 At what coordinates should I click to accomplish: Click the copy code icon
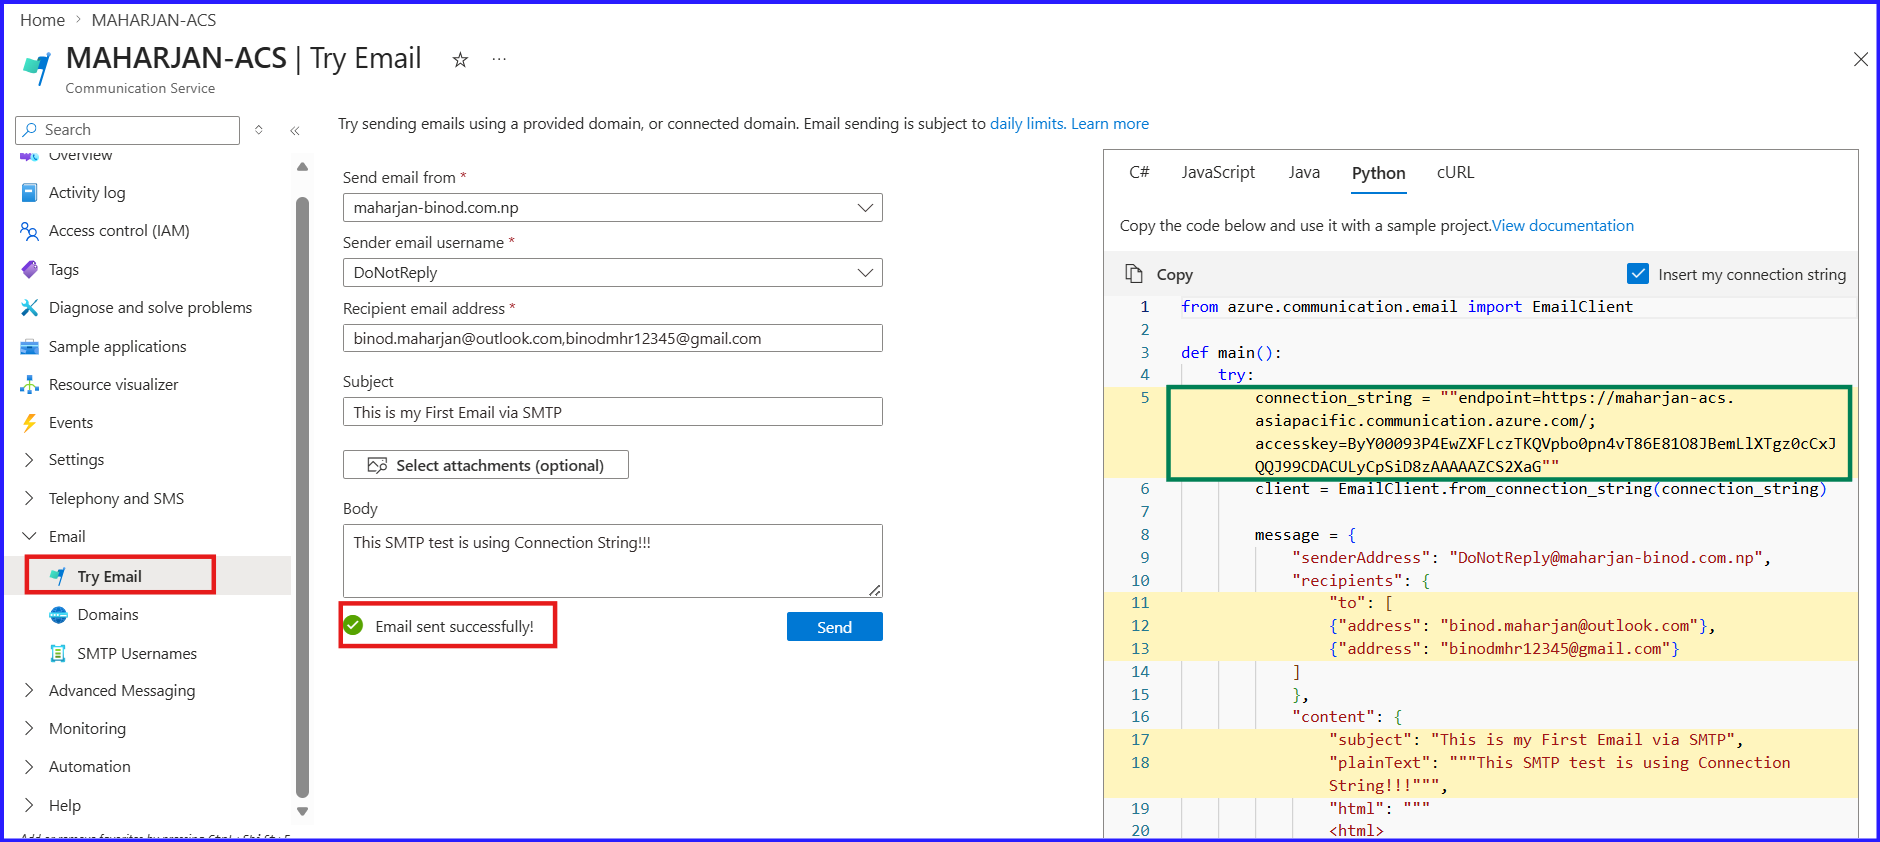click(x=1133, y=274)
